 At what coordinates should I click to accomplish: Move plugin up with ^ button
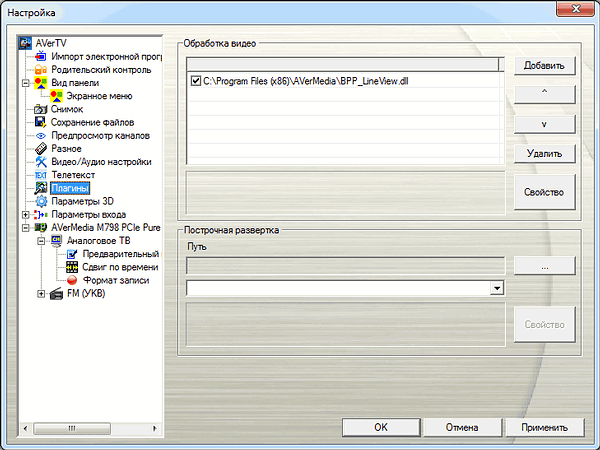click(544, 94)
